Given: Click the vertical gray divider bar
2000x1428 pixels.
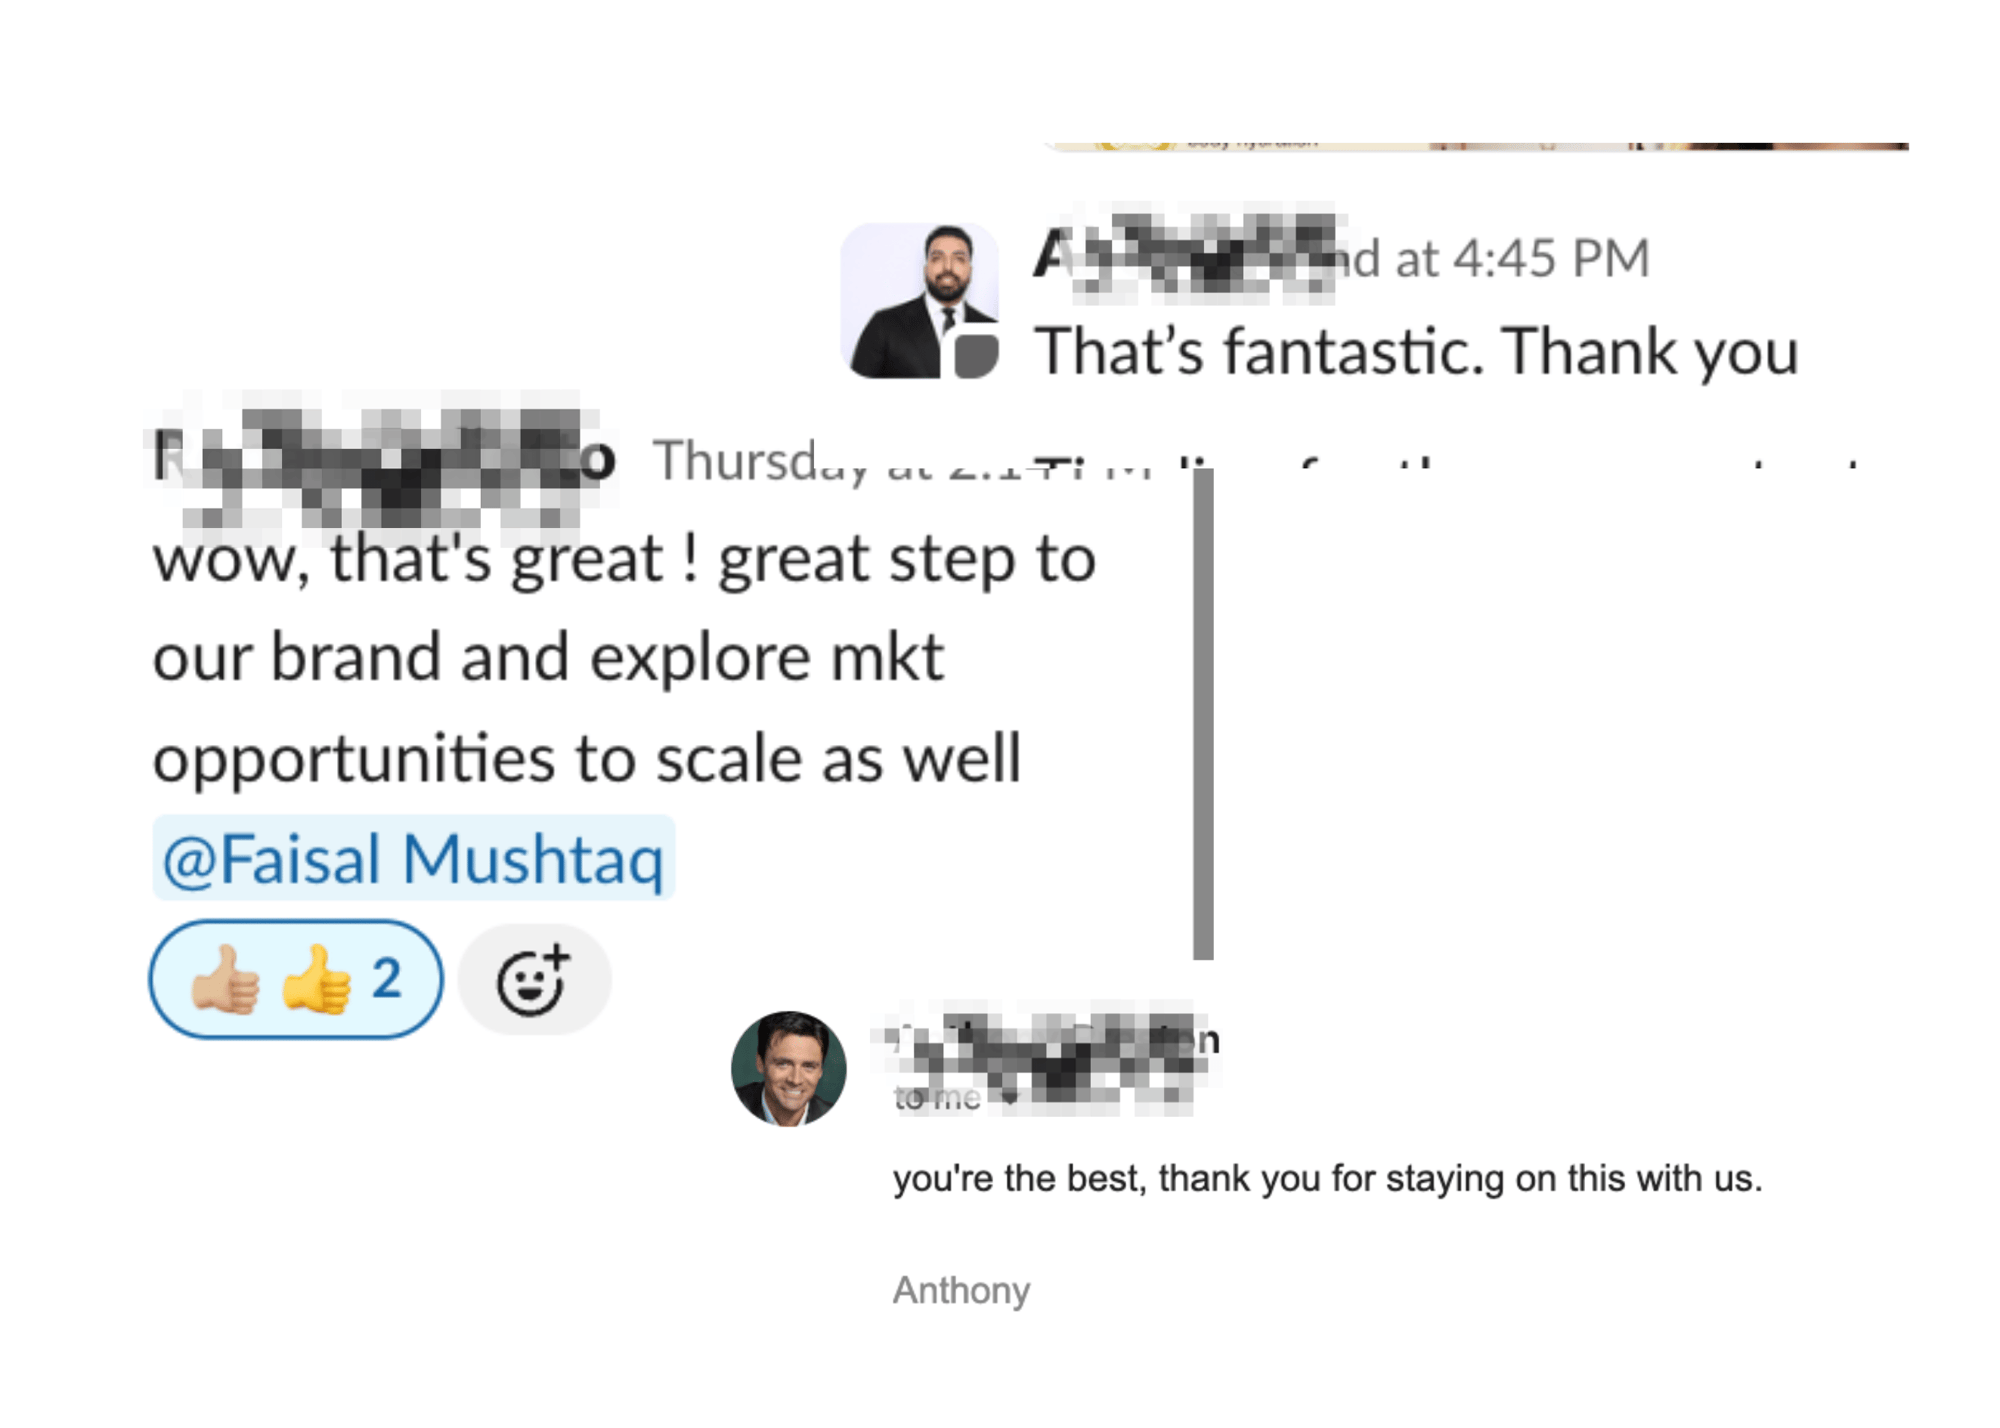Looking at the screenshot, I should (1203, 714).
